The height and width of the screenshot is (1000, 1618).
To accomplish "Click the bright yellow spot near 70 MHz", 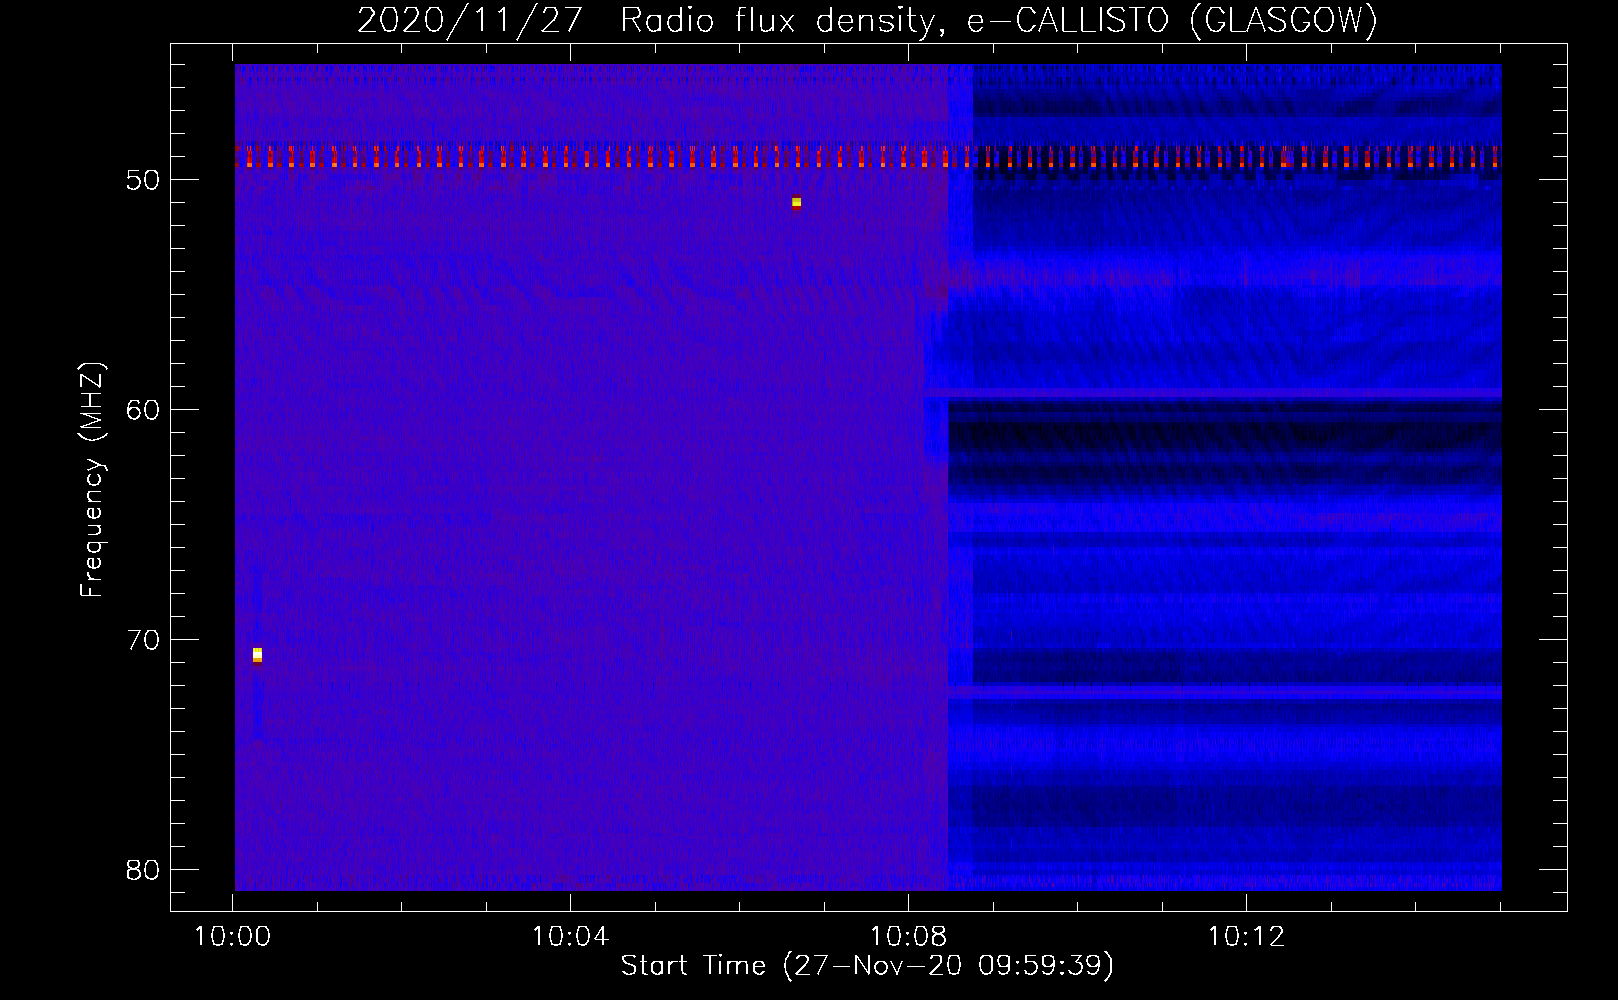I will tap(257, 655).
